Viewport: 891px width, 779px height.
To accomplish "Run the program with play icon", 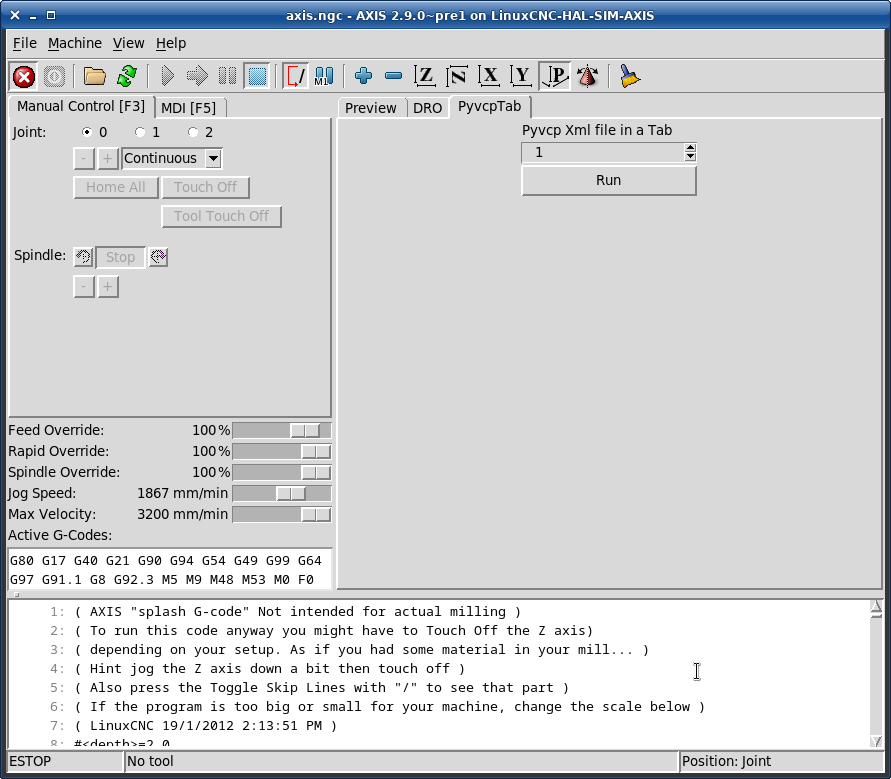I will click(167, 76).
